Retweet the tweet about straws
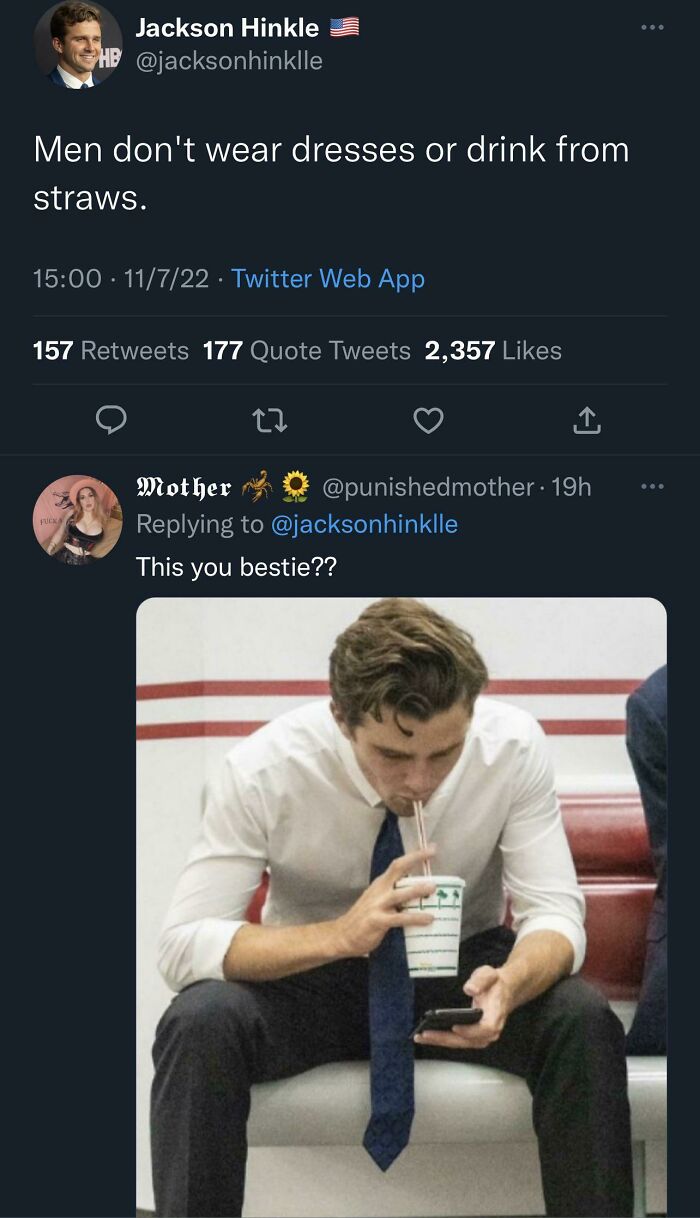The width and height of the screenshot is (700, 1218). click(x=268, y=421)
